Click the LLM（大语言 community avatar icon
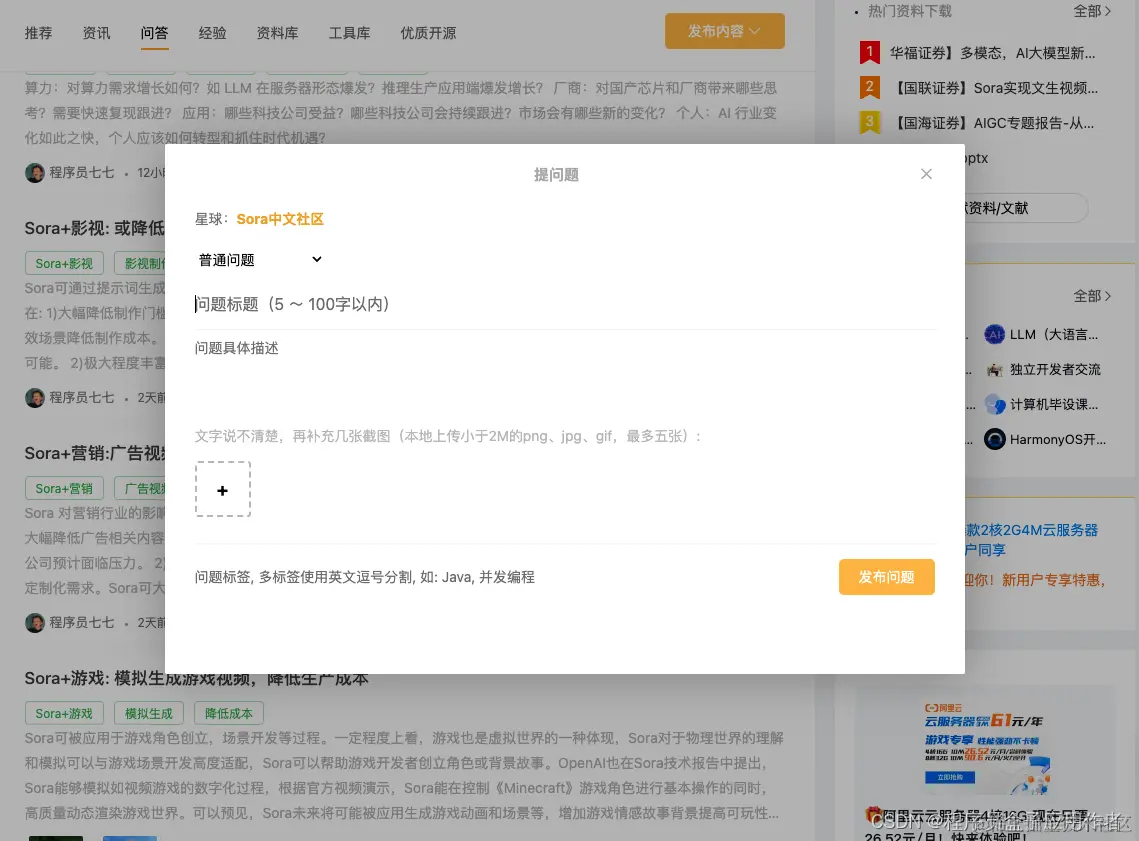The height and width of the screenshot is (841, 1139). [x=994, y=335]
